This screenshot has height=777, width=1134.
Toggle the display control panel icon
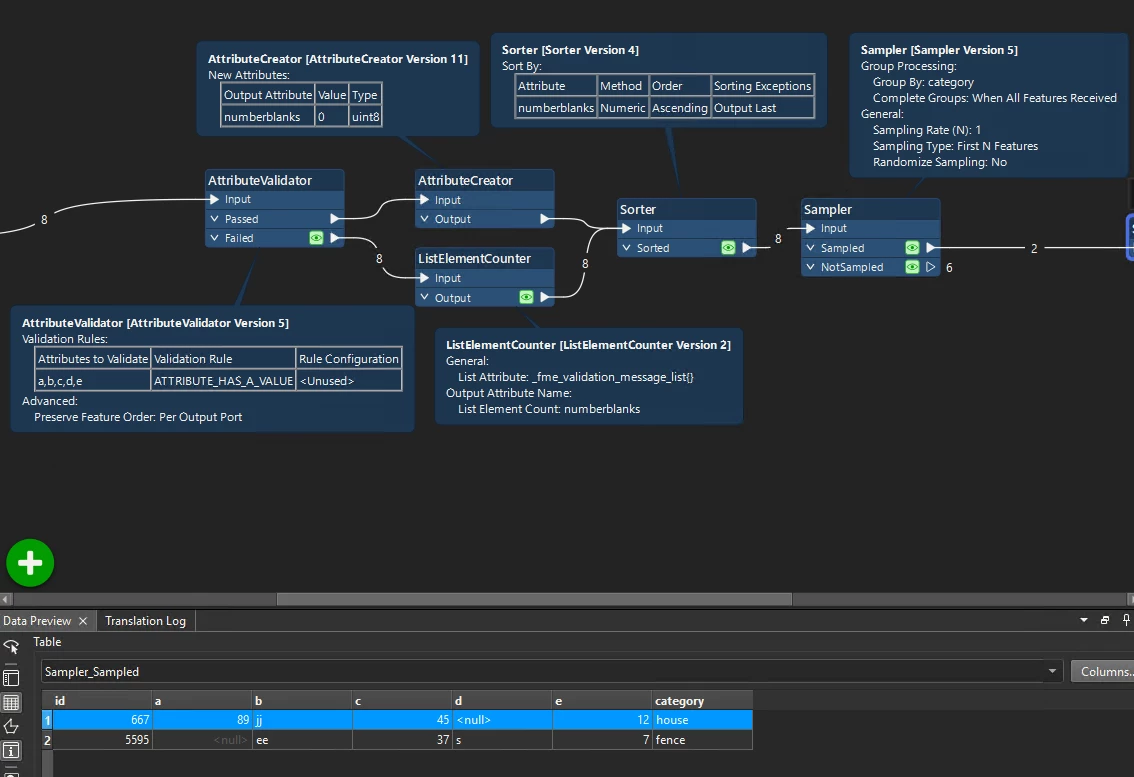point(11,678)
